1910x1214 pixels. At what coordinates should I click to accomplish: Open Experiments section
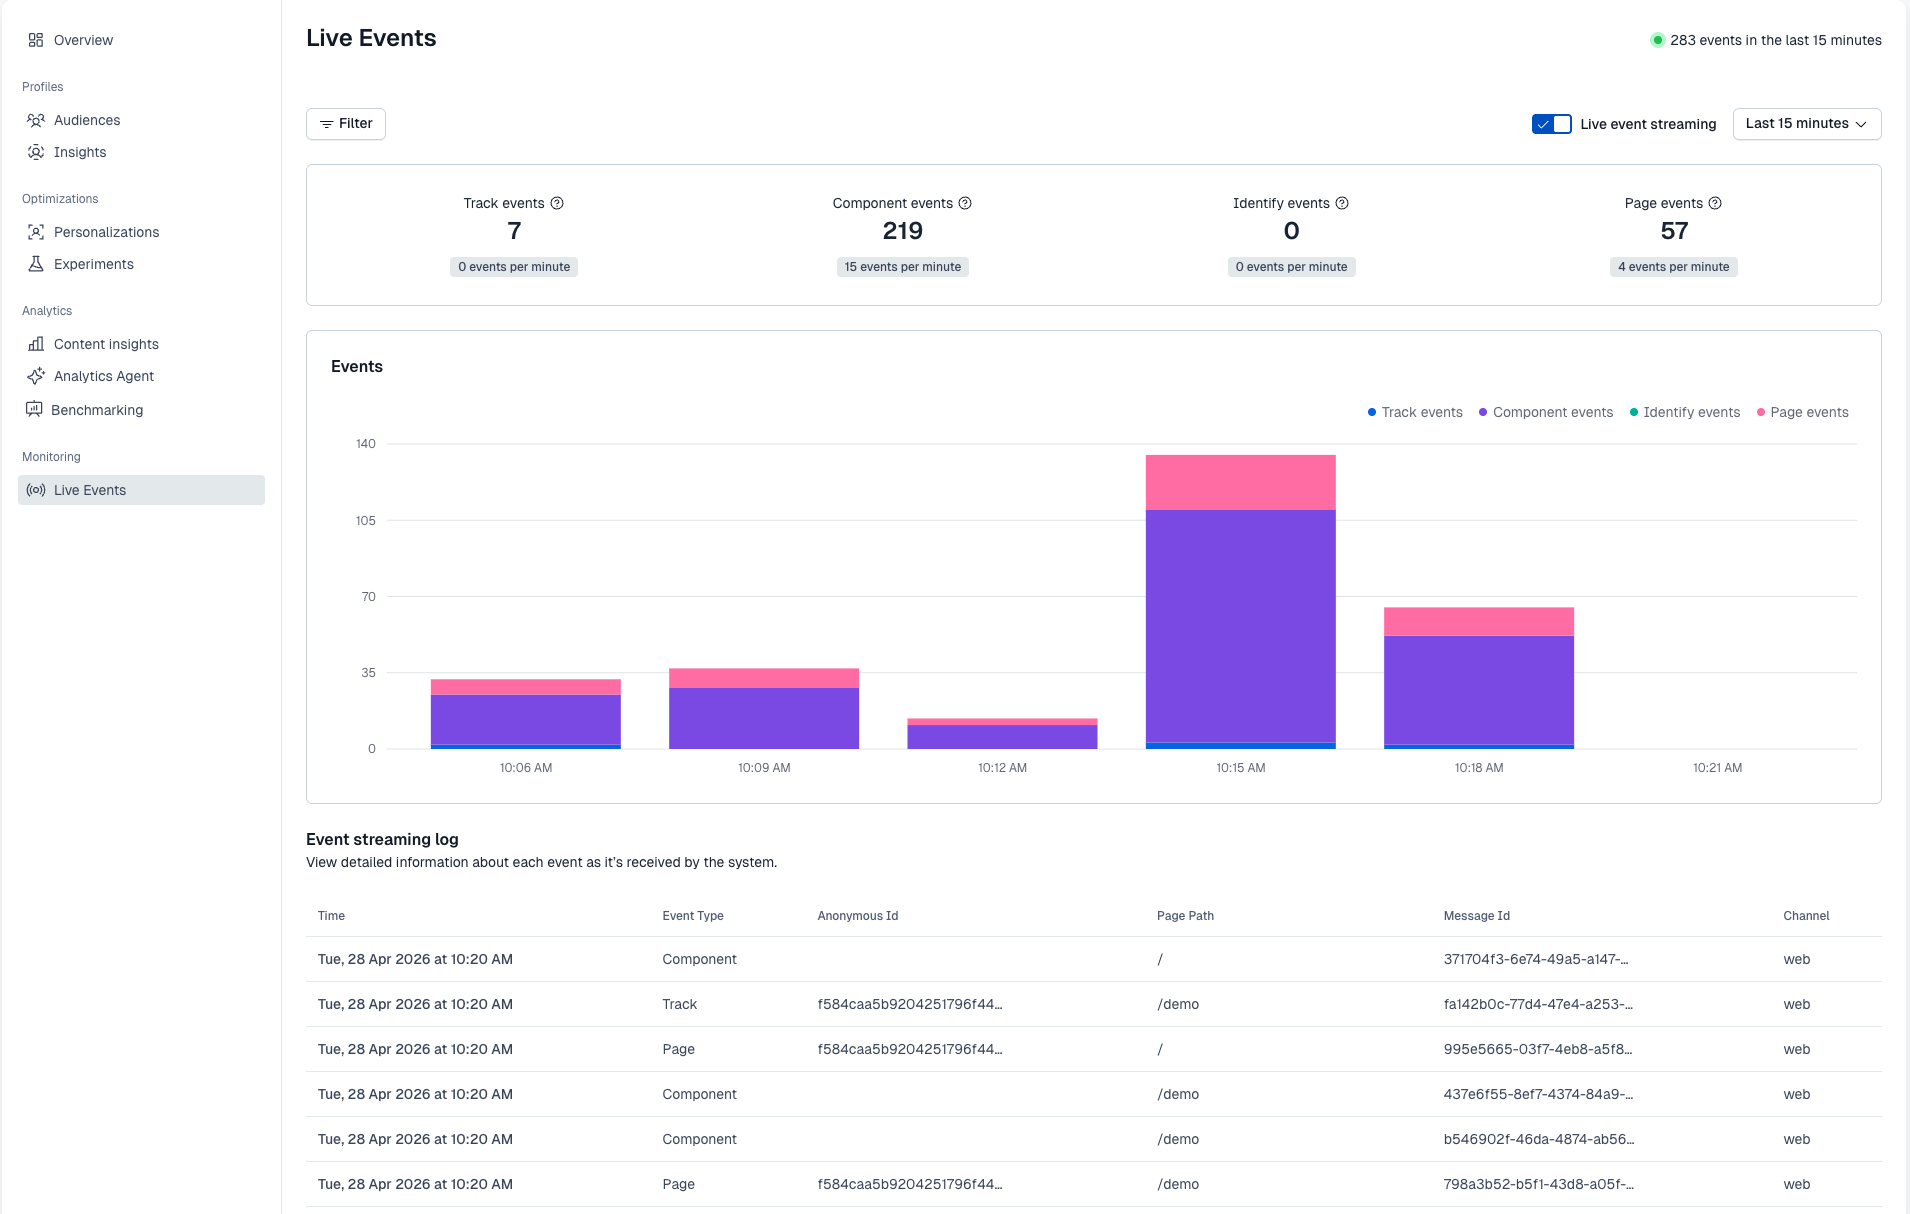tap(141, 264)
